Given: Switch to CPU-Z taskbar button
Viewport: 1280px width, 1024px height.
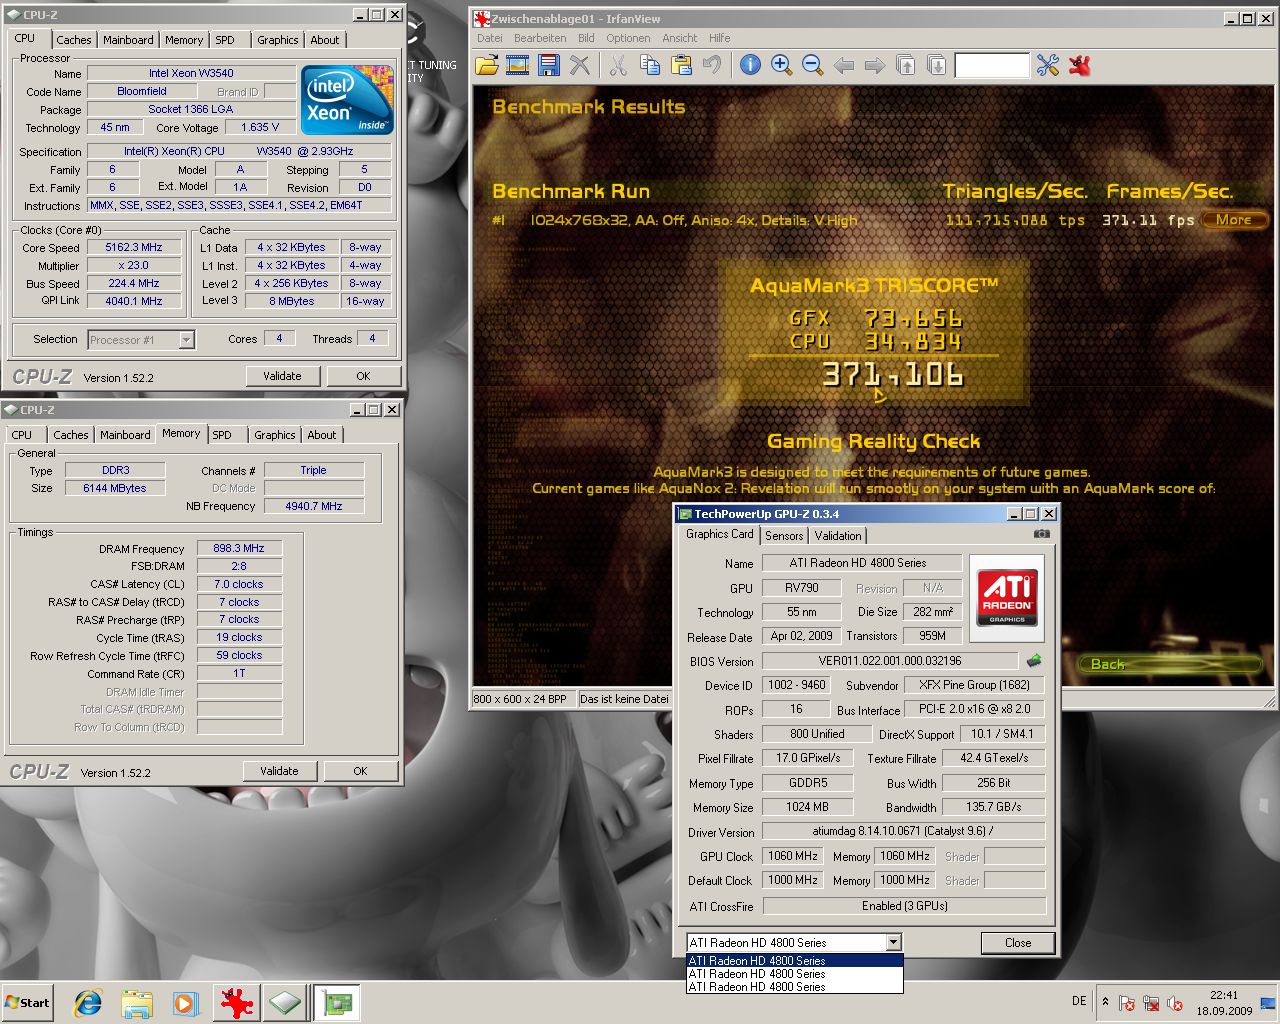Looking at the screenshot, I should pos(285,1003).
